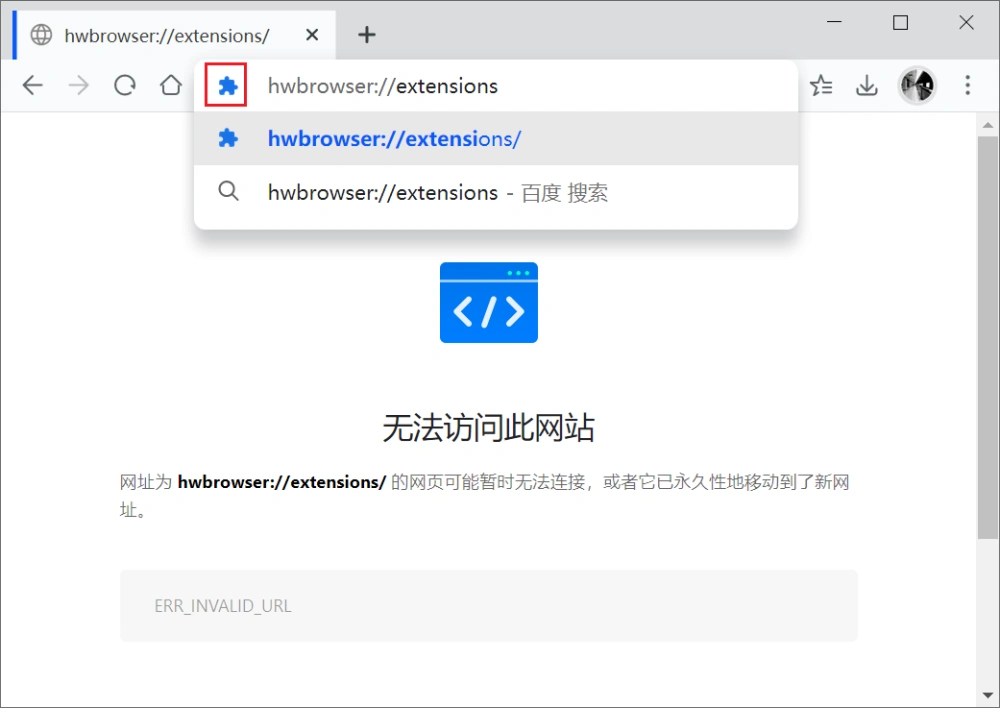Minimize the browser window

tap(834, 22)
